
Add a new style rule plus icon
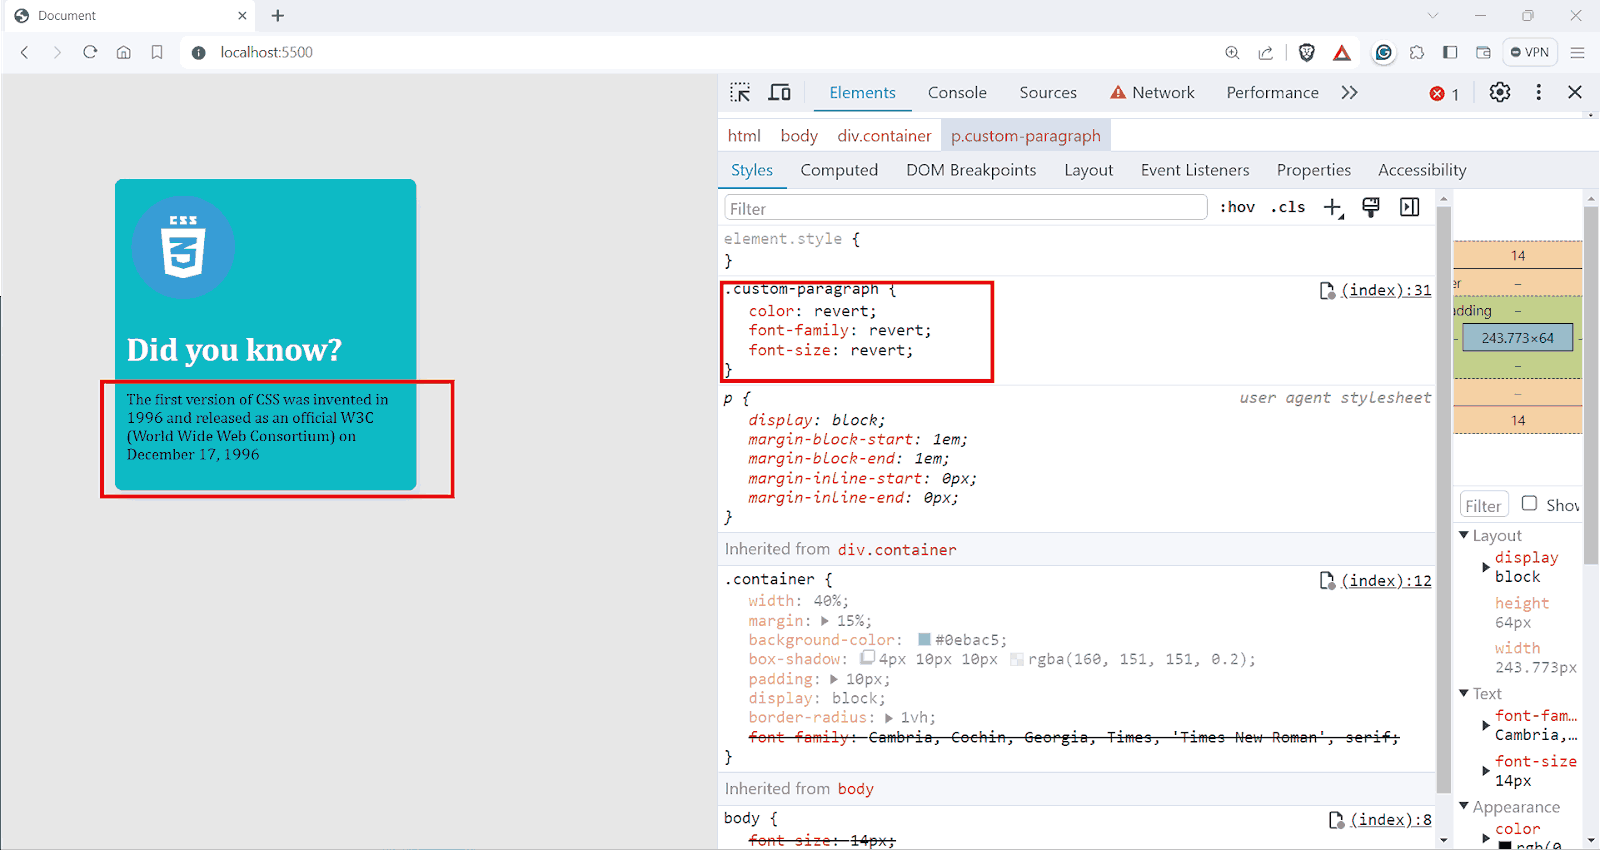[x=1333, y=208]
